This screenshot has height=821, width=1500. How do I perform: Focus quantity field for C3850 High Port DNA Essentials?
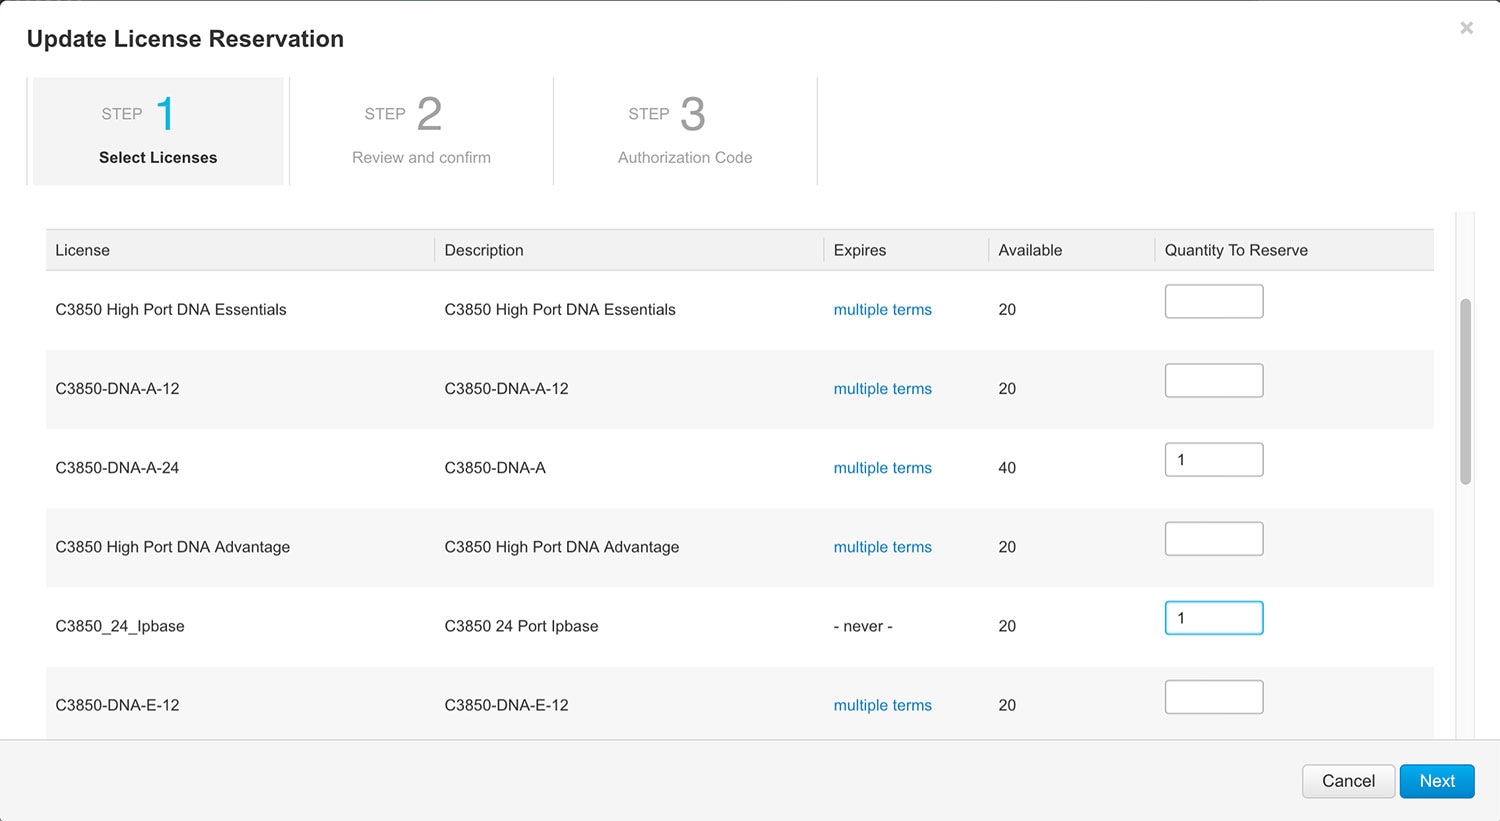[x=1214, y=301]
